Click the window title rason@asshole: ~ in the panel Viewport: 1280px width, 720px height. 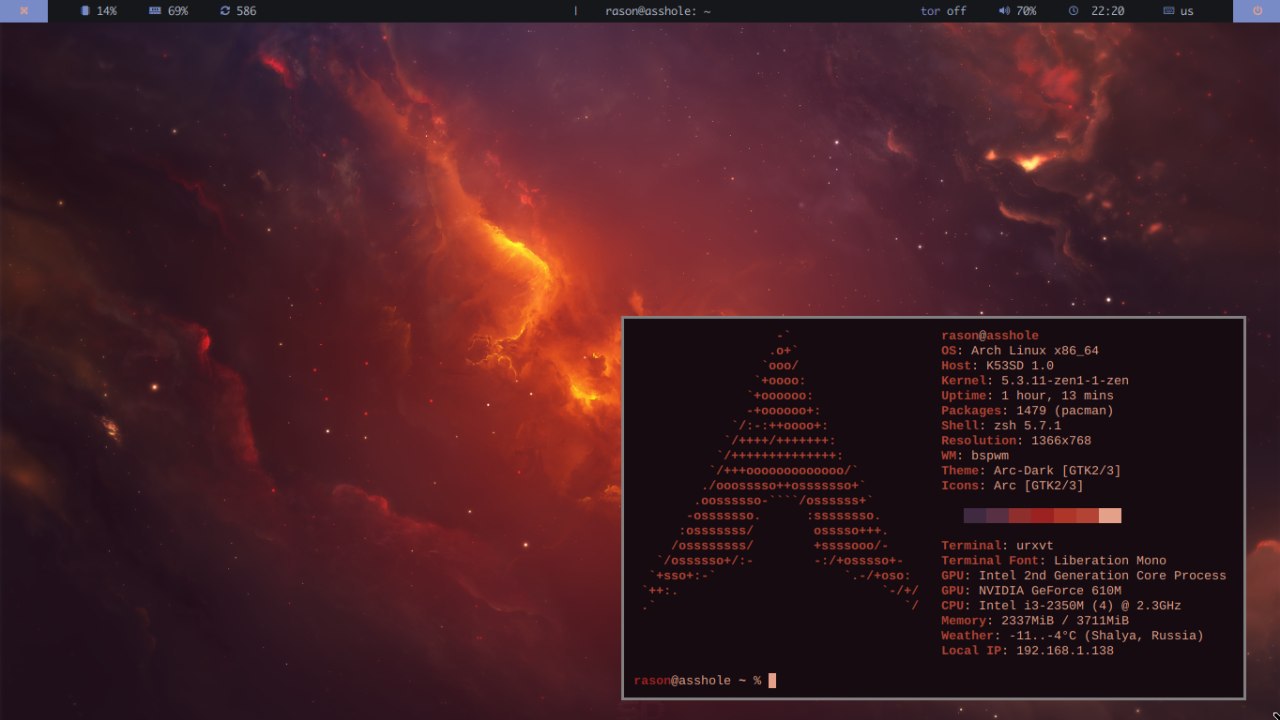coord(658,11)
